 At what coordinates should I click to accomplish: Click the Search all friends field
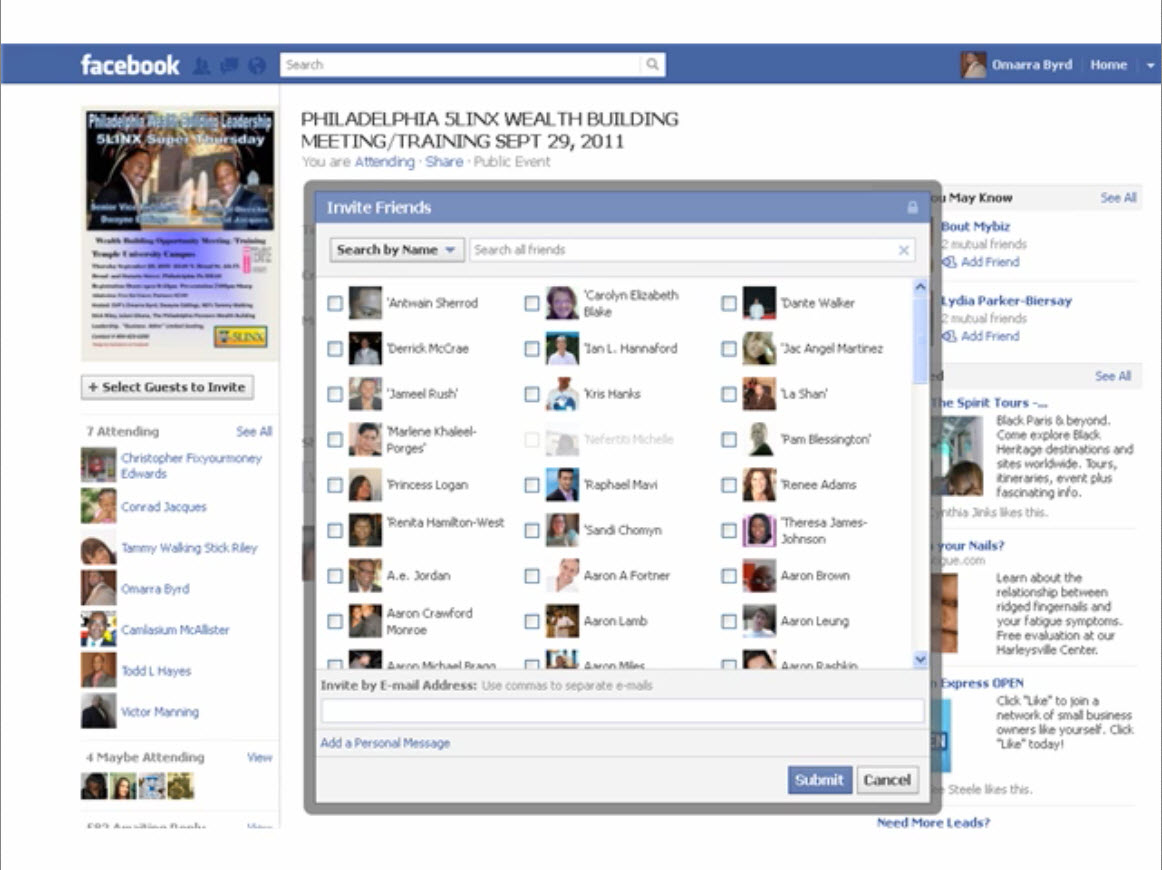(682, 250)
